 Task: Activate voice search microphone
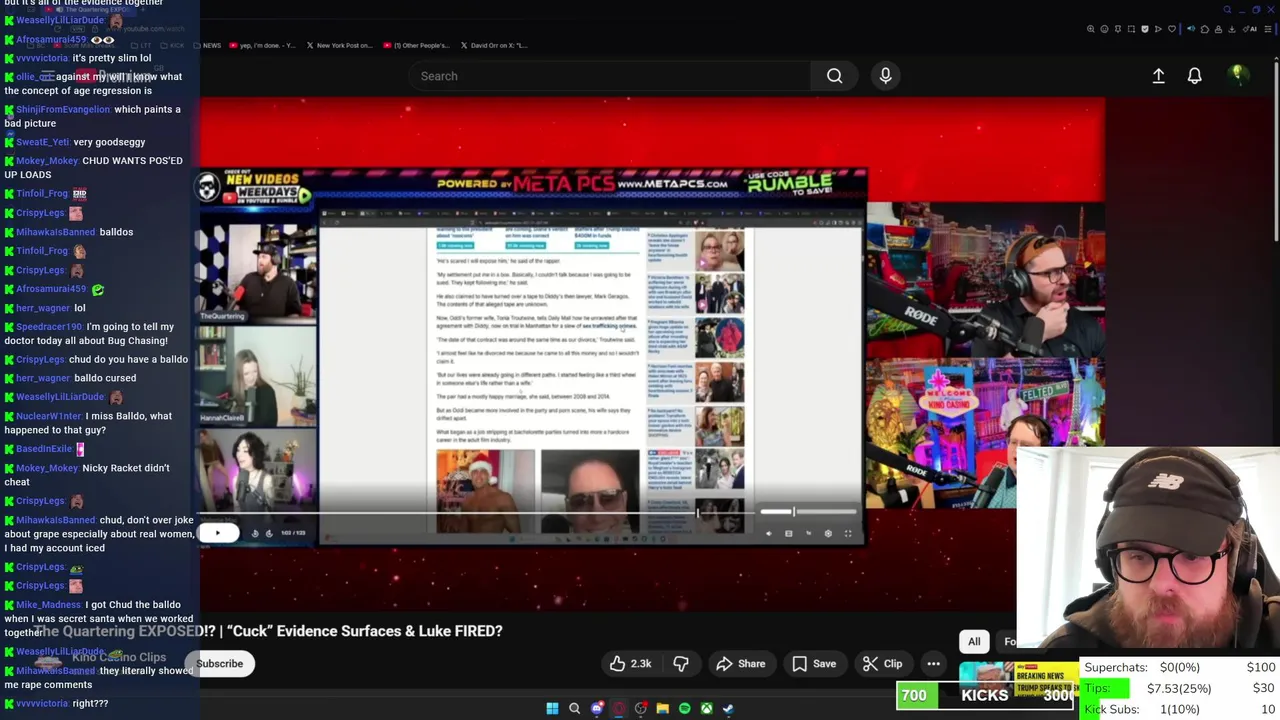click(x=885, y=76)
